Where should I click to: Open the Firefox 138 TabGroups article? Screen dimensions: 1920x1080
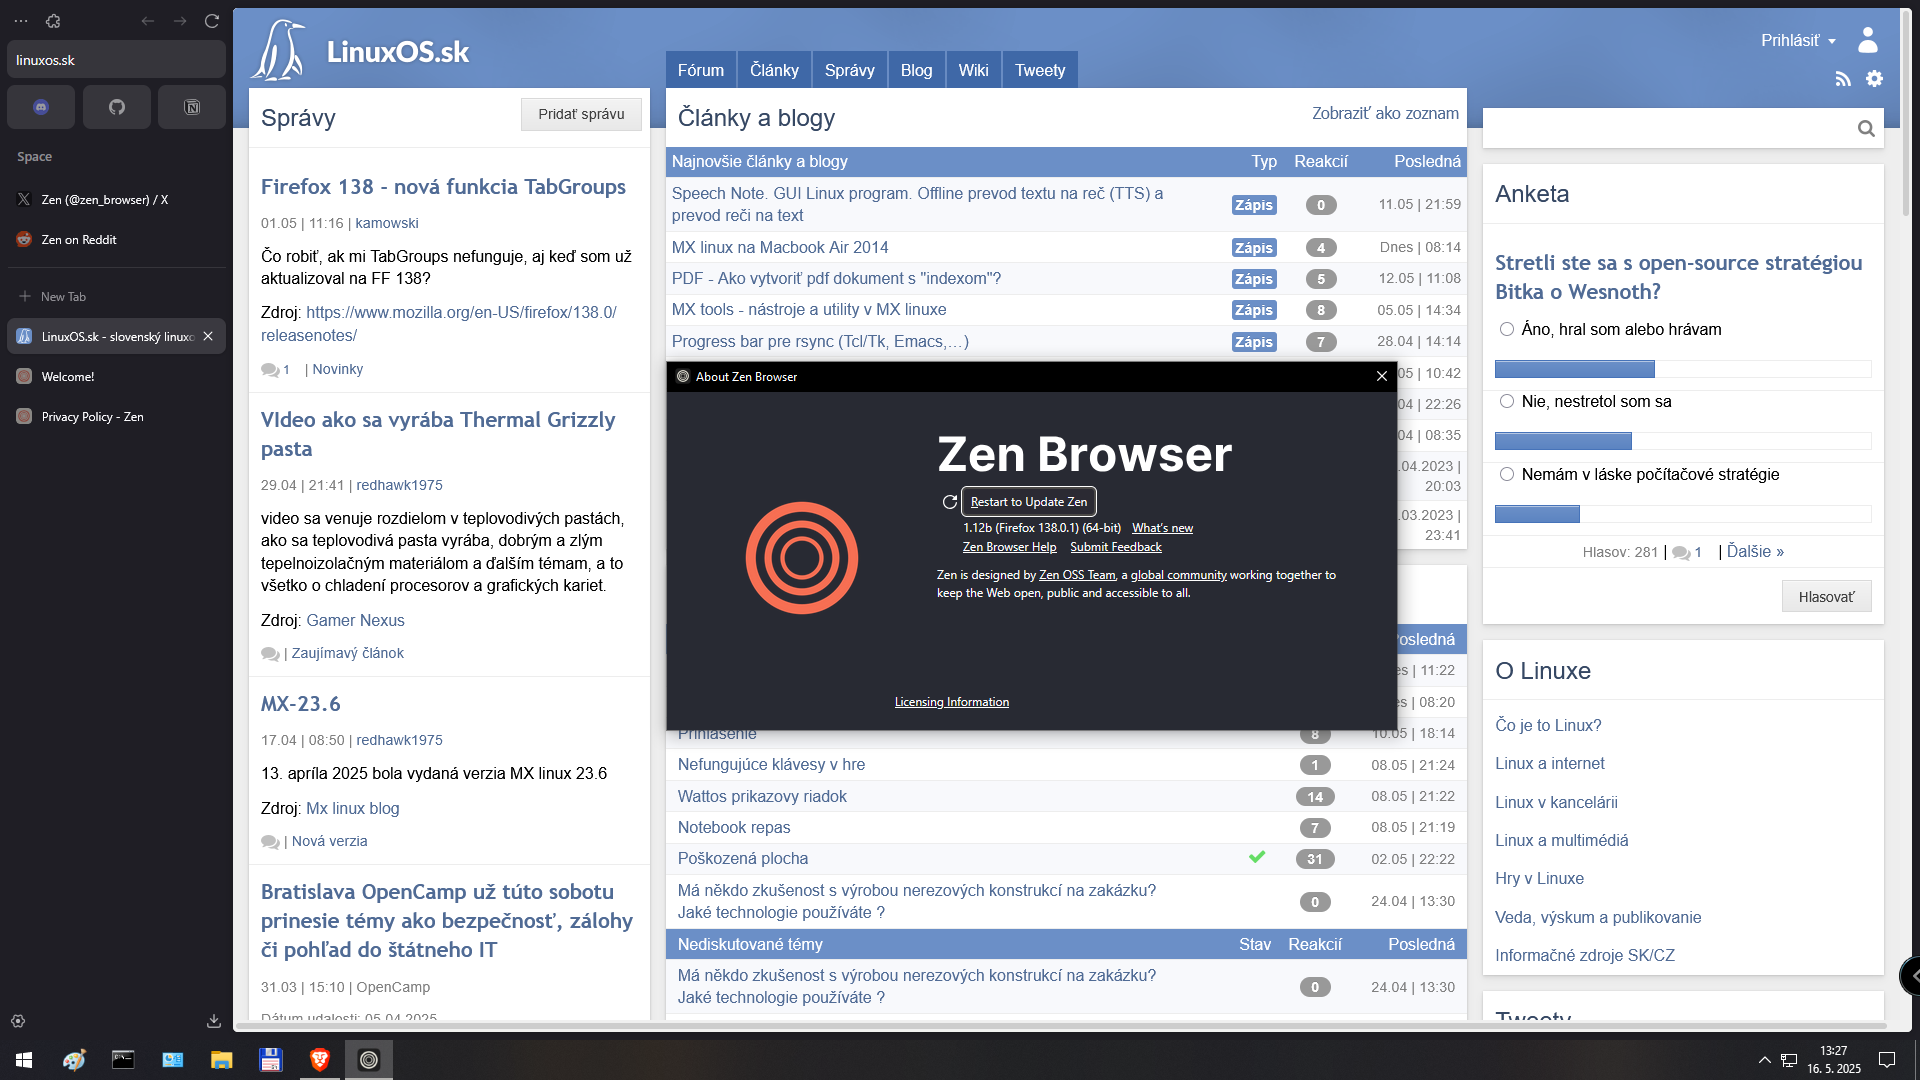[x=443, y=187]
